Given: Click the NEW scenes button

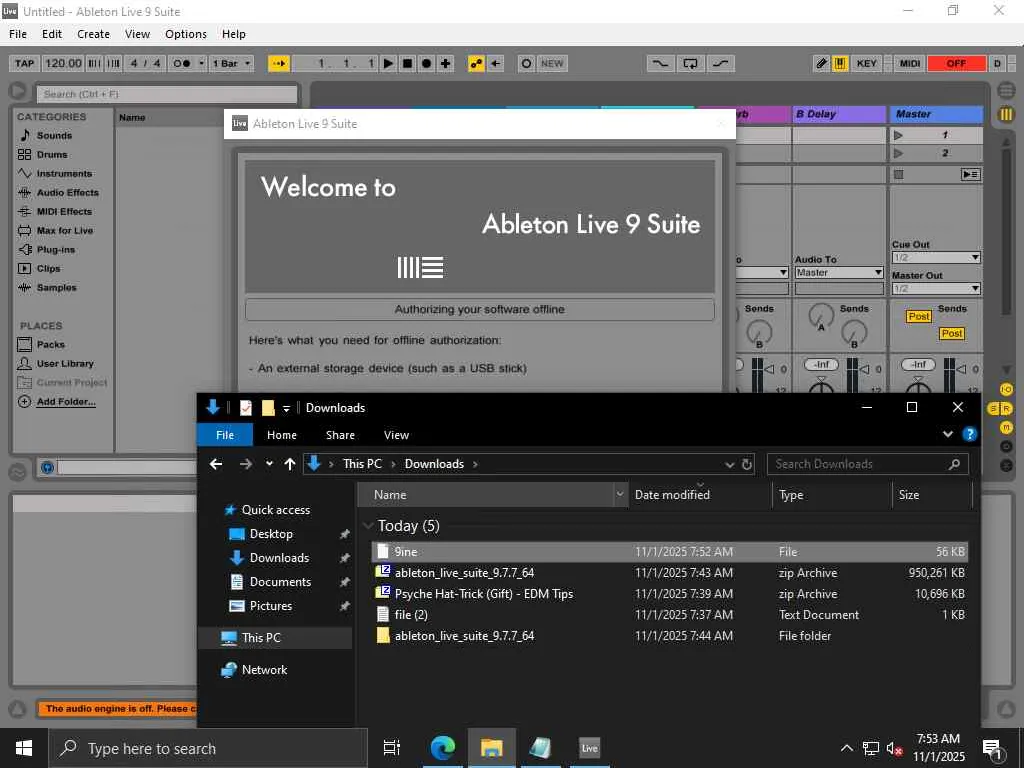Looking at the screenshot, I should point(552,63).
